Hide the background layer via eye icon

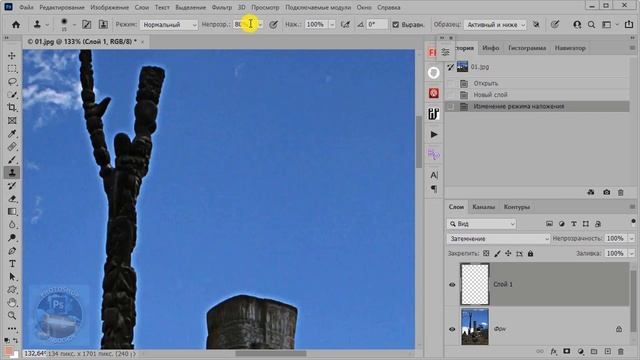pyautogui.click(x=452, y=329)
